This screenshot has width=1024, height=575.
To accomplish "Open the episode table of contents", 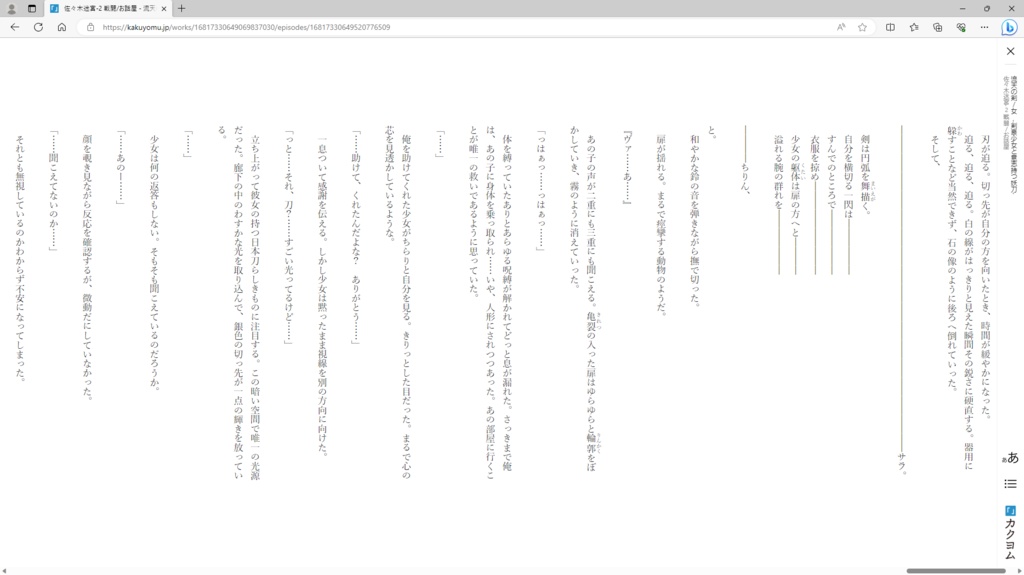I will 1010,484.
